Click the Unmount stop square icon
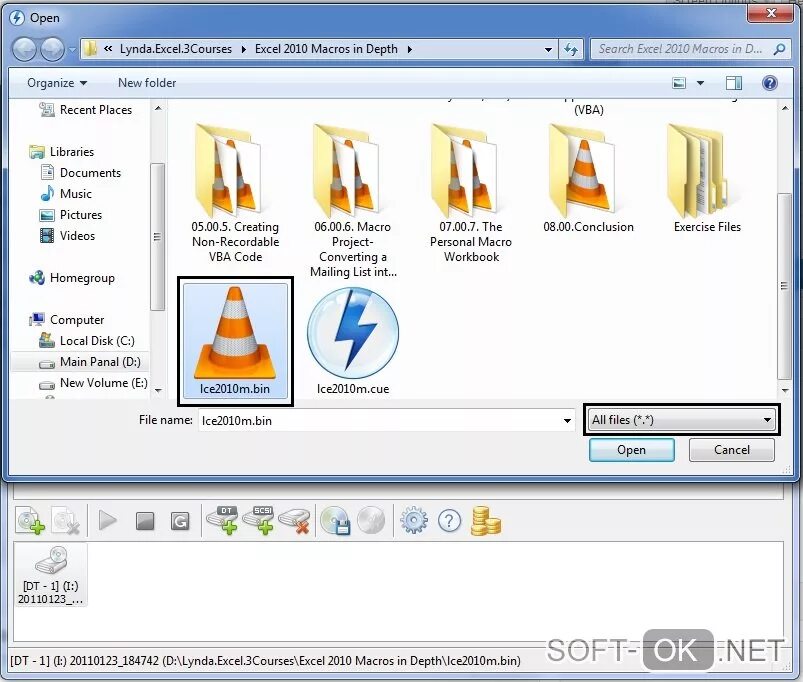 [145, 521]
